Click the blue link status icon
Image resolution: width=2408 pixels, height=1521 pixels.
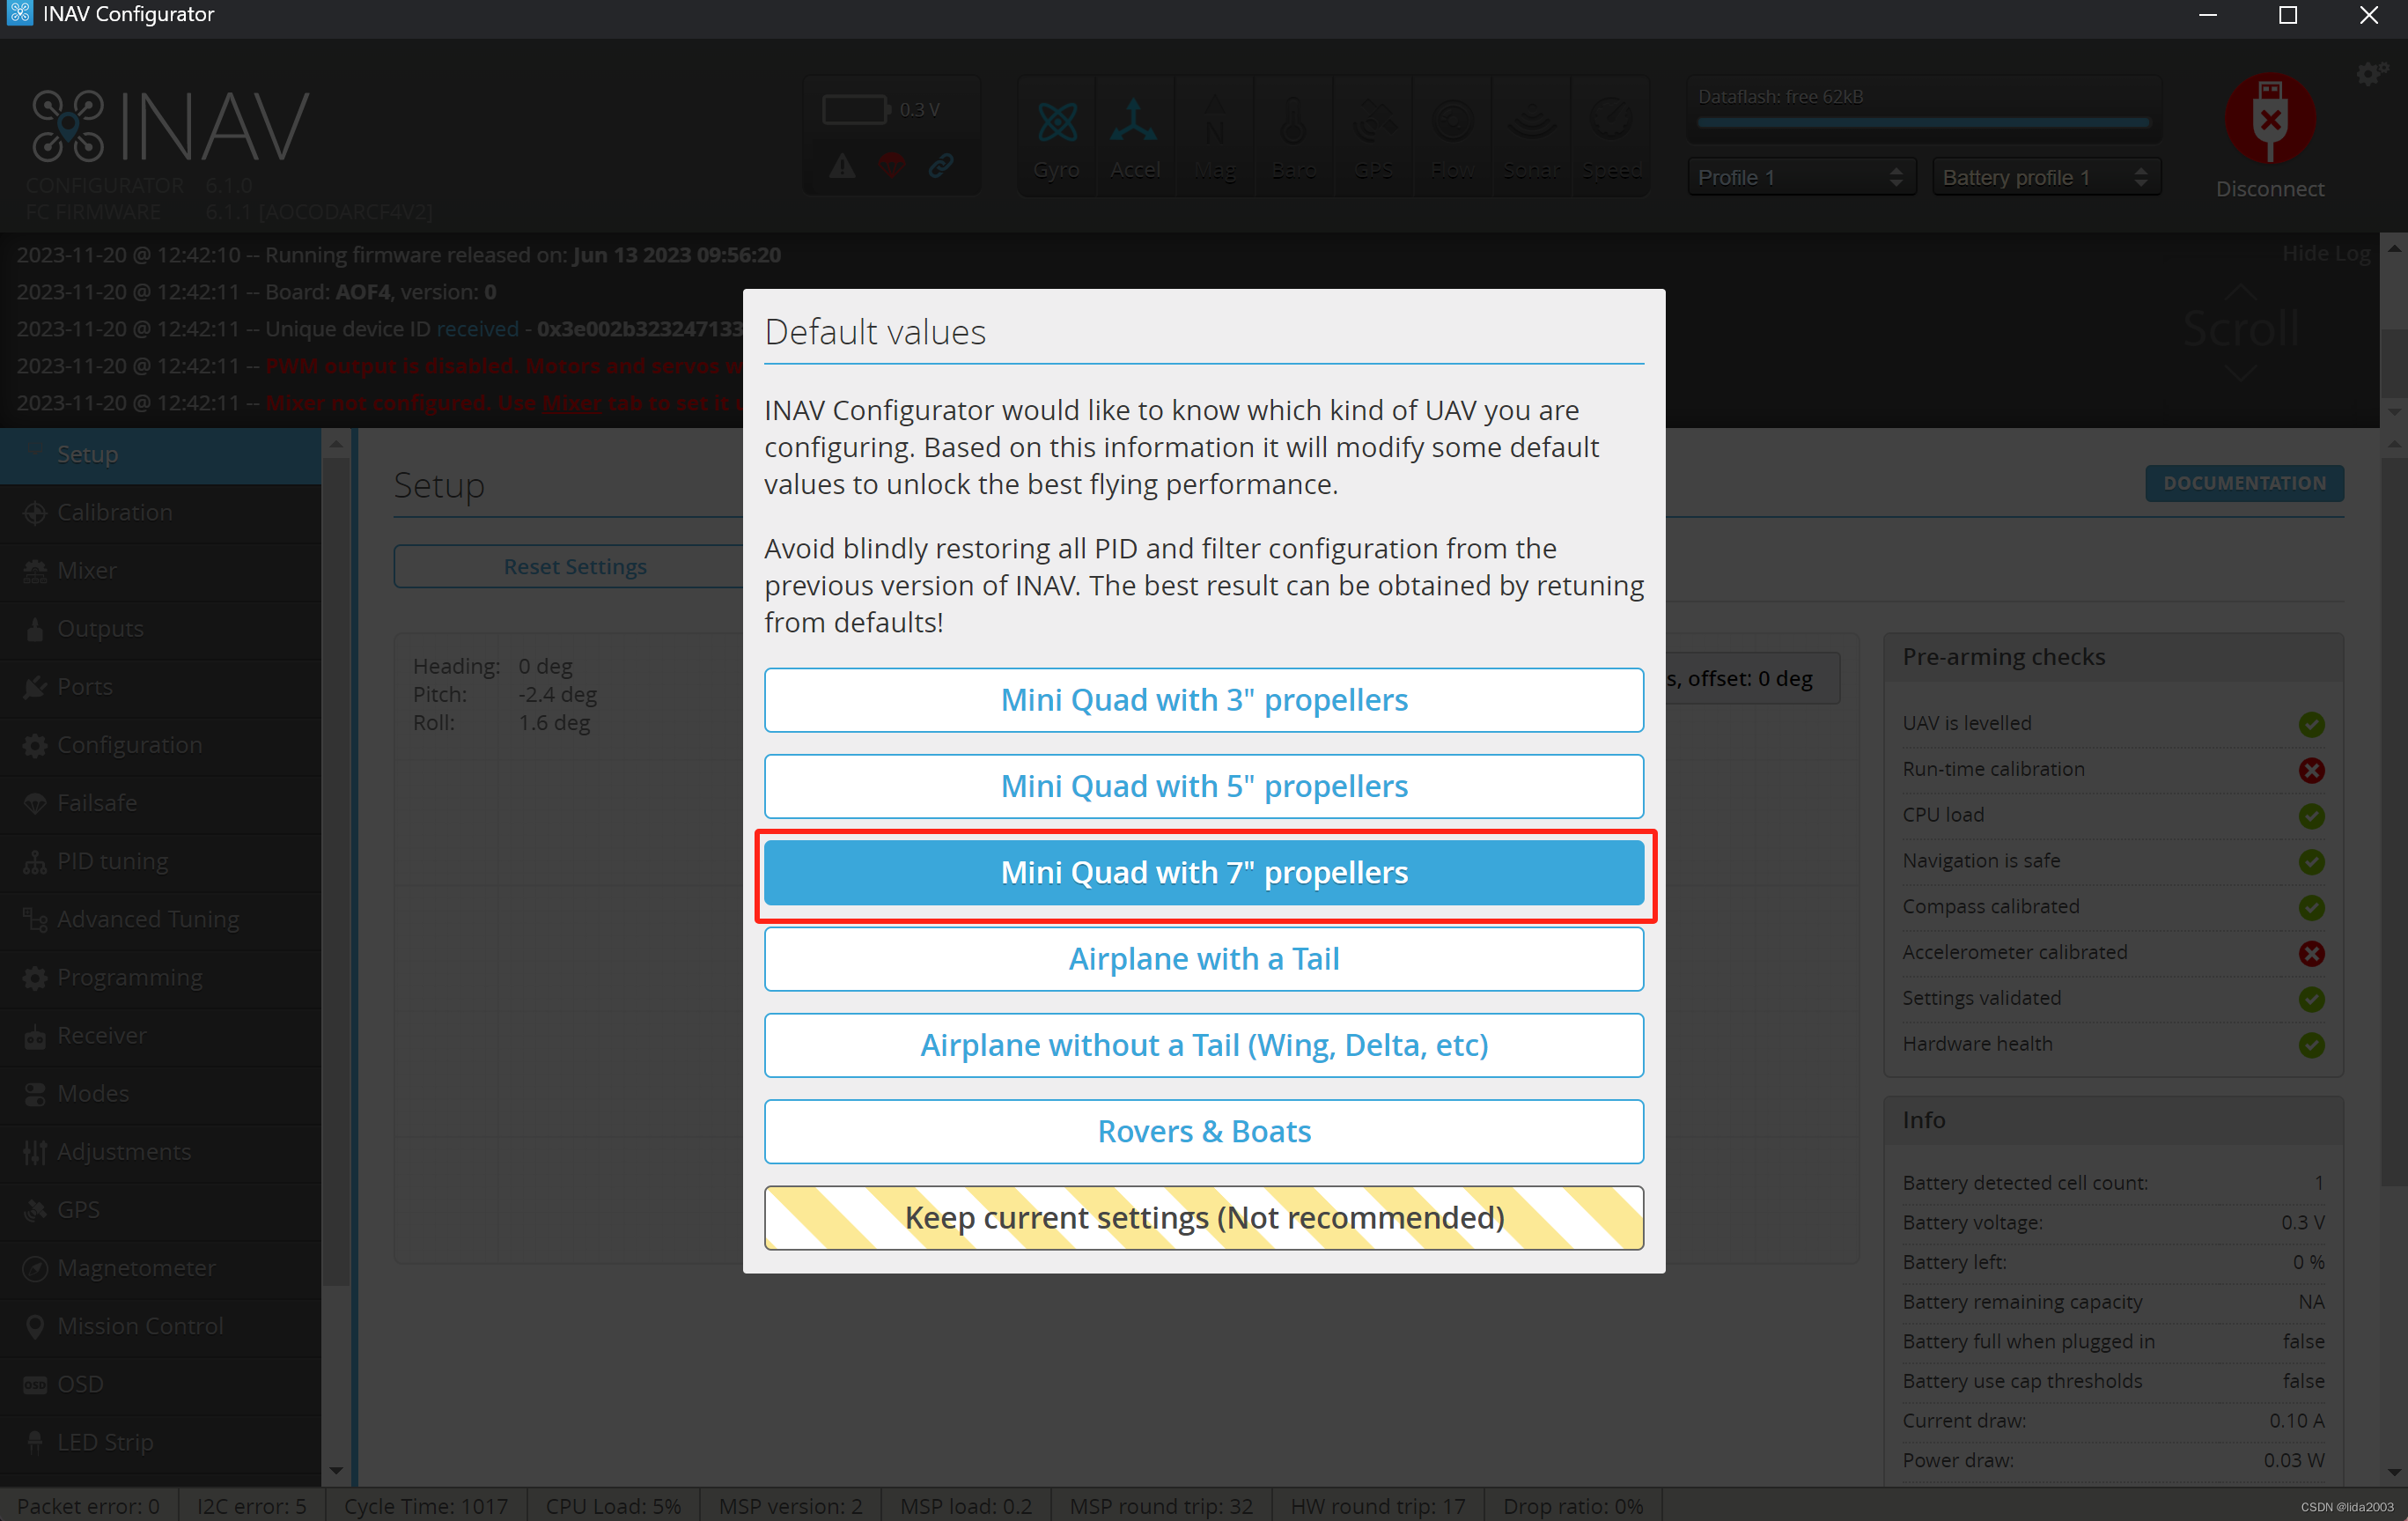point(940,166)
